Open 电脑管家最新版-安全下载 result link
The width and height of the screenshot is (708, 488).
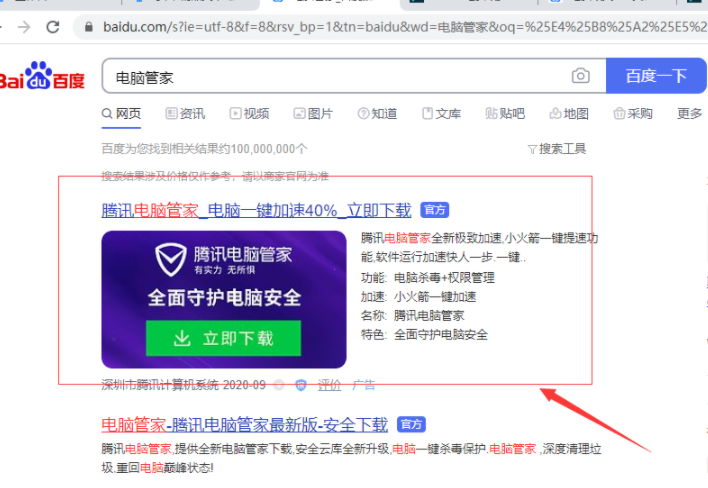pos(244,425)
